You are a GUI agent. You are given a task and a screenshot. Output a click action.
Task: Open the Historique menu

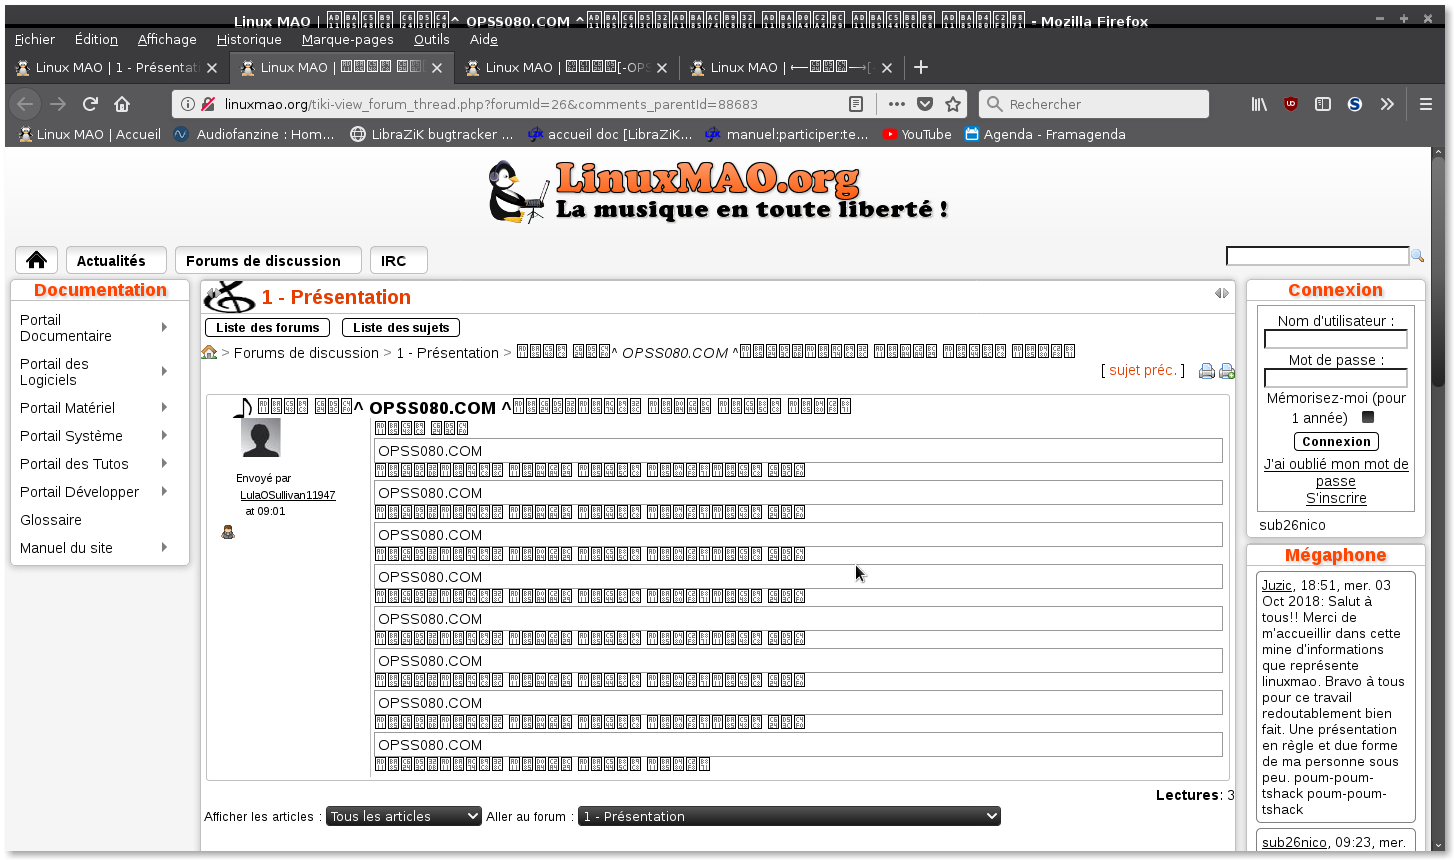tap(249, 39)
